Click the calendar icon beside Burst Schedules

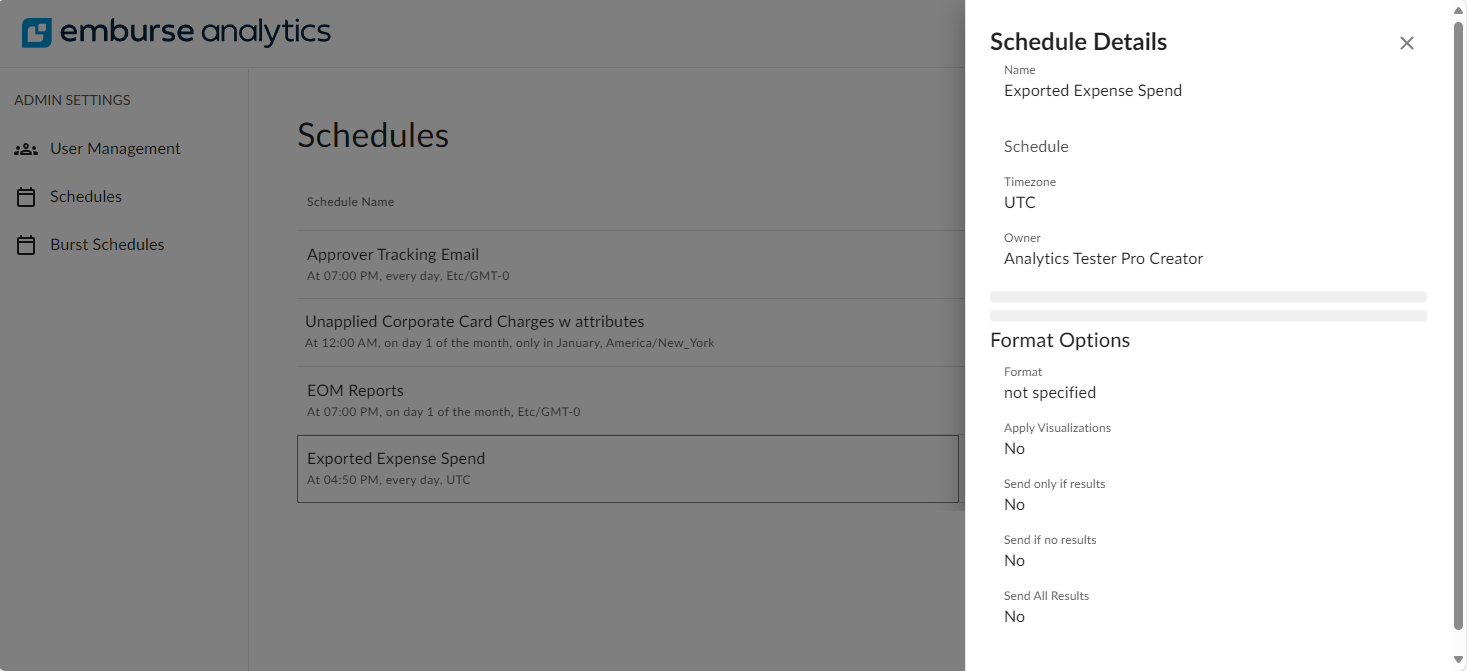coord(25,244)
